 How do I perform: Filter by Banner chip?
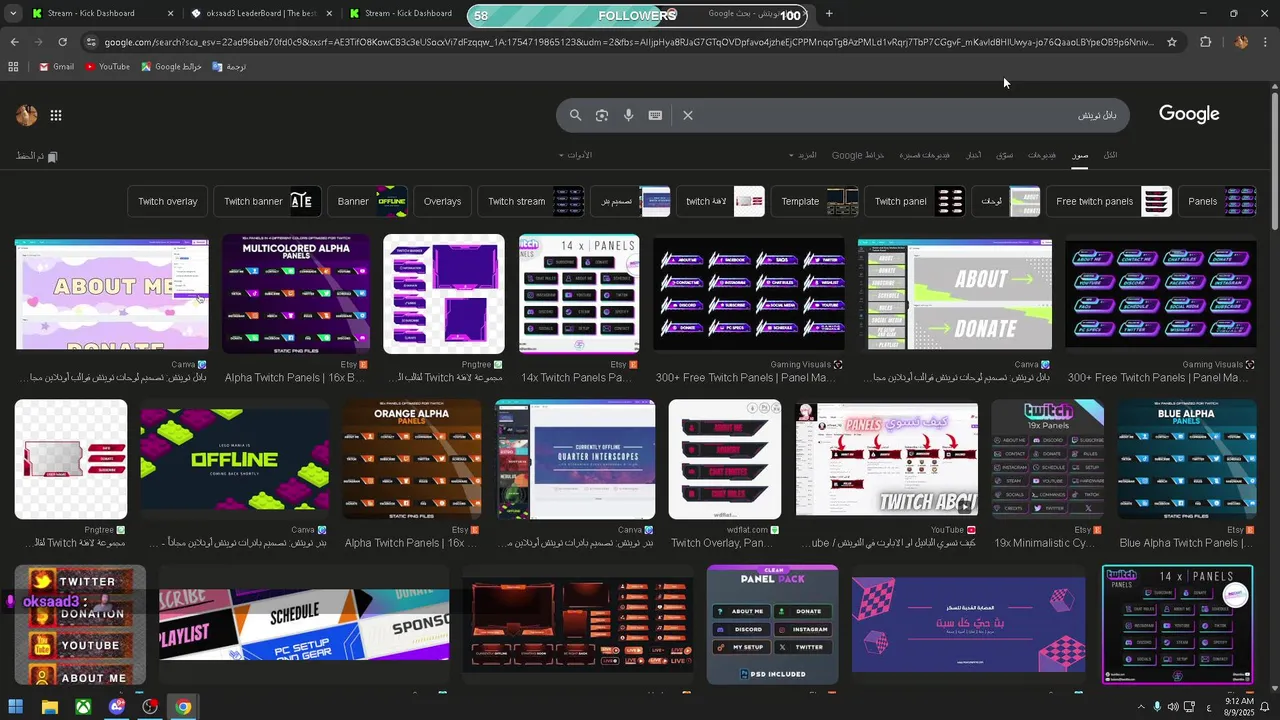tap(367, 201)
